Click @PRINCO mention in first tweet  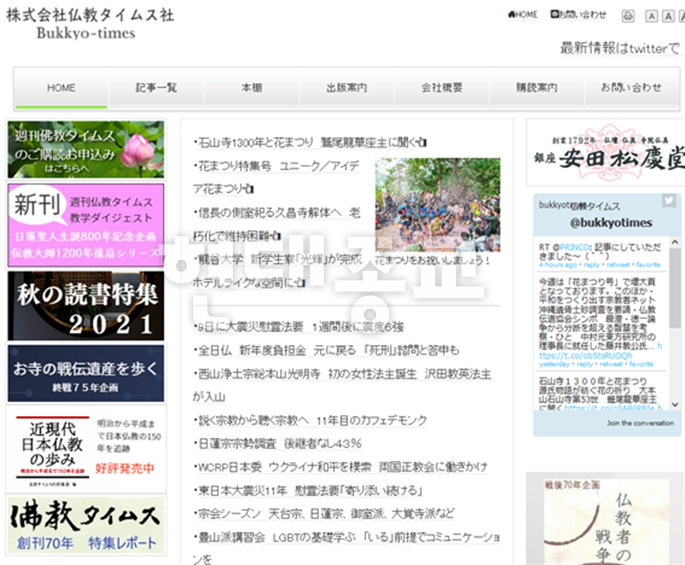(573, 247)
